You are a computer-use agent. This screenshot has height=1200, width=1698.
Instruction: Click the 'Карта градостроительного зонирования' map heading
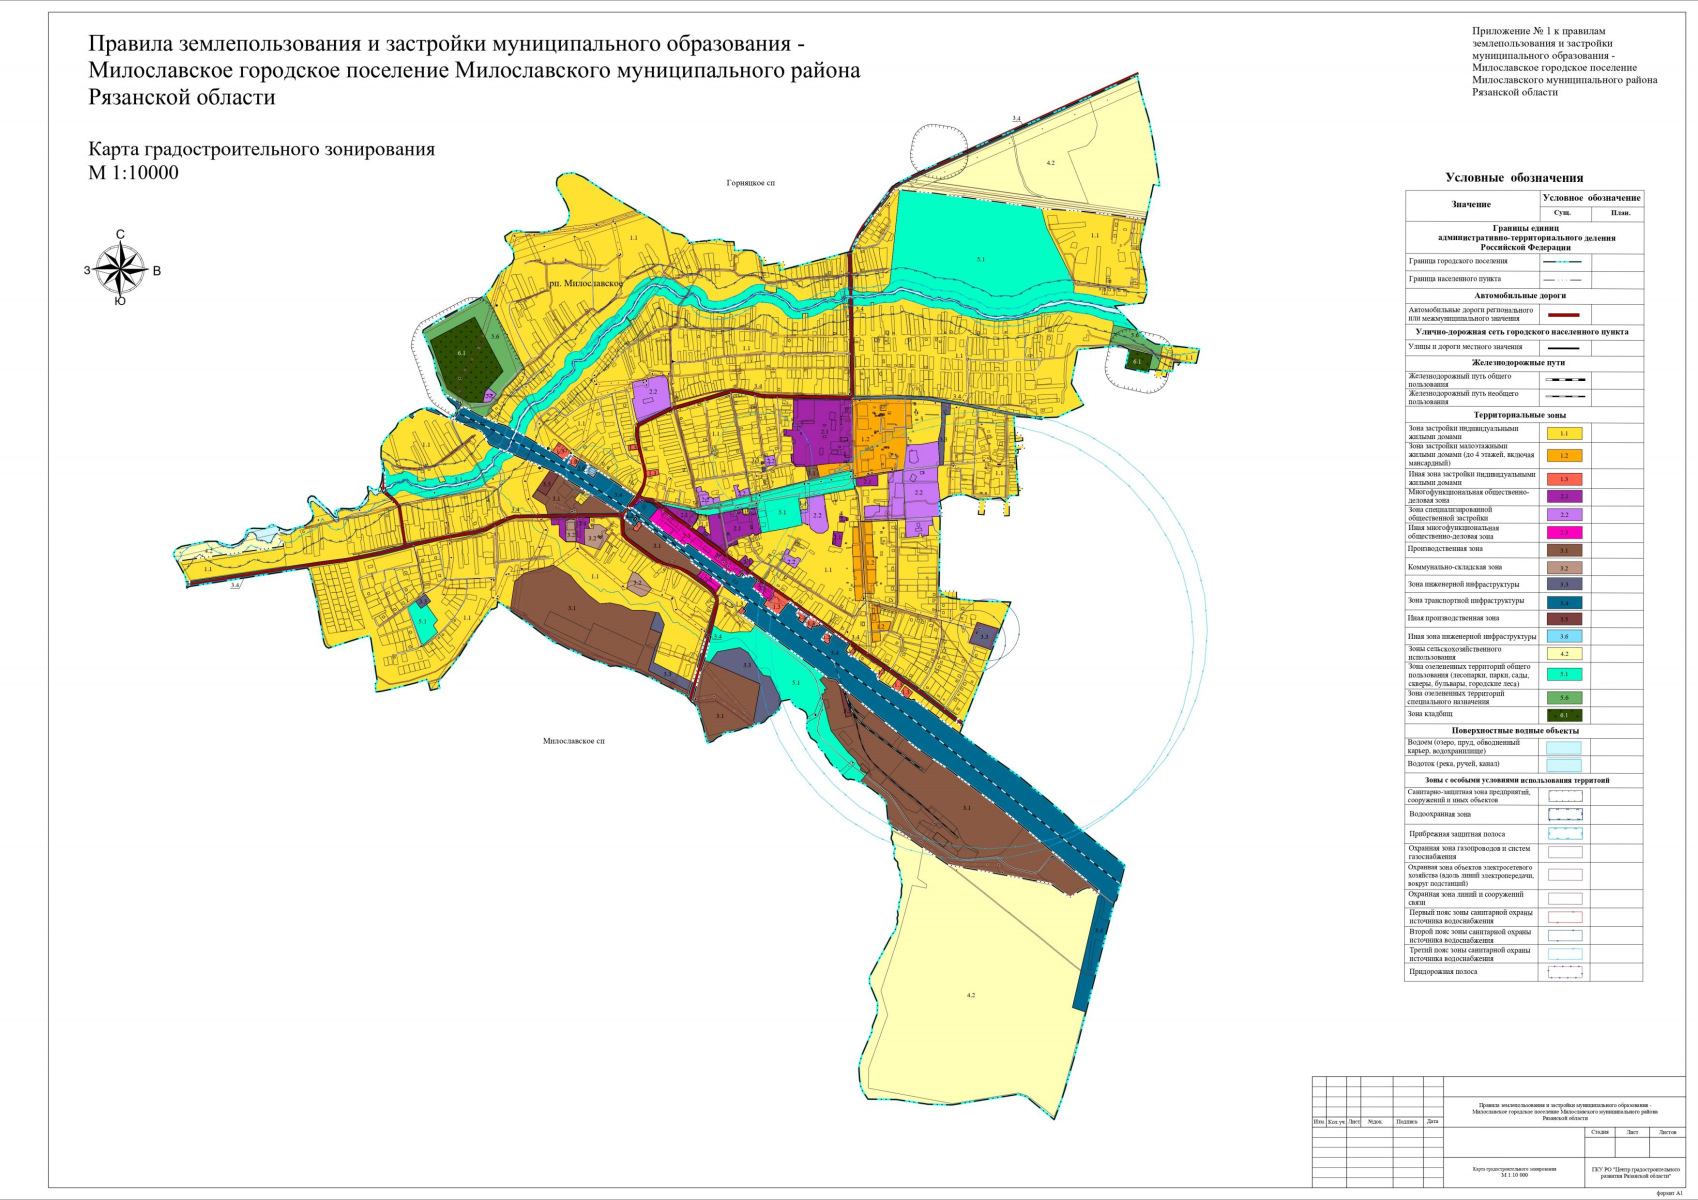[262, 150]
